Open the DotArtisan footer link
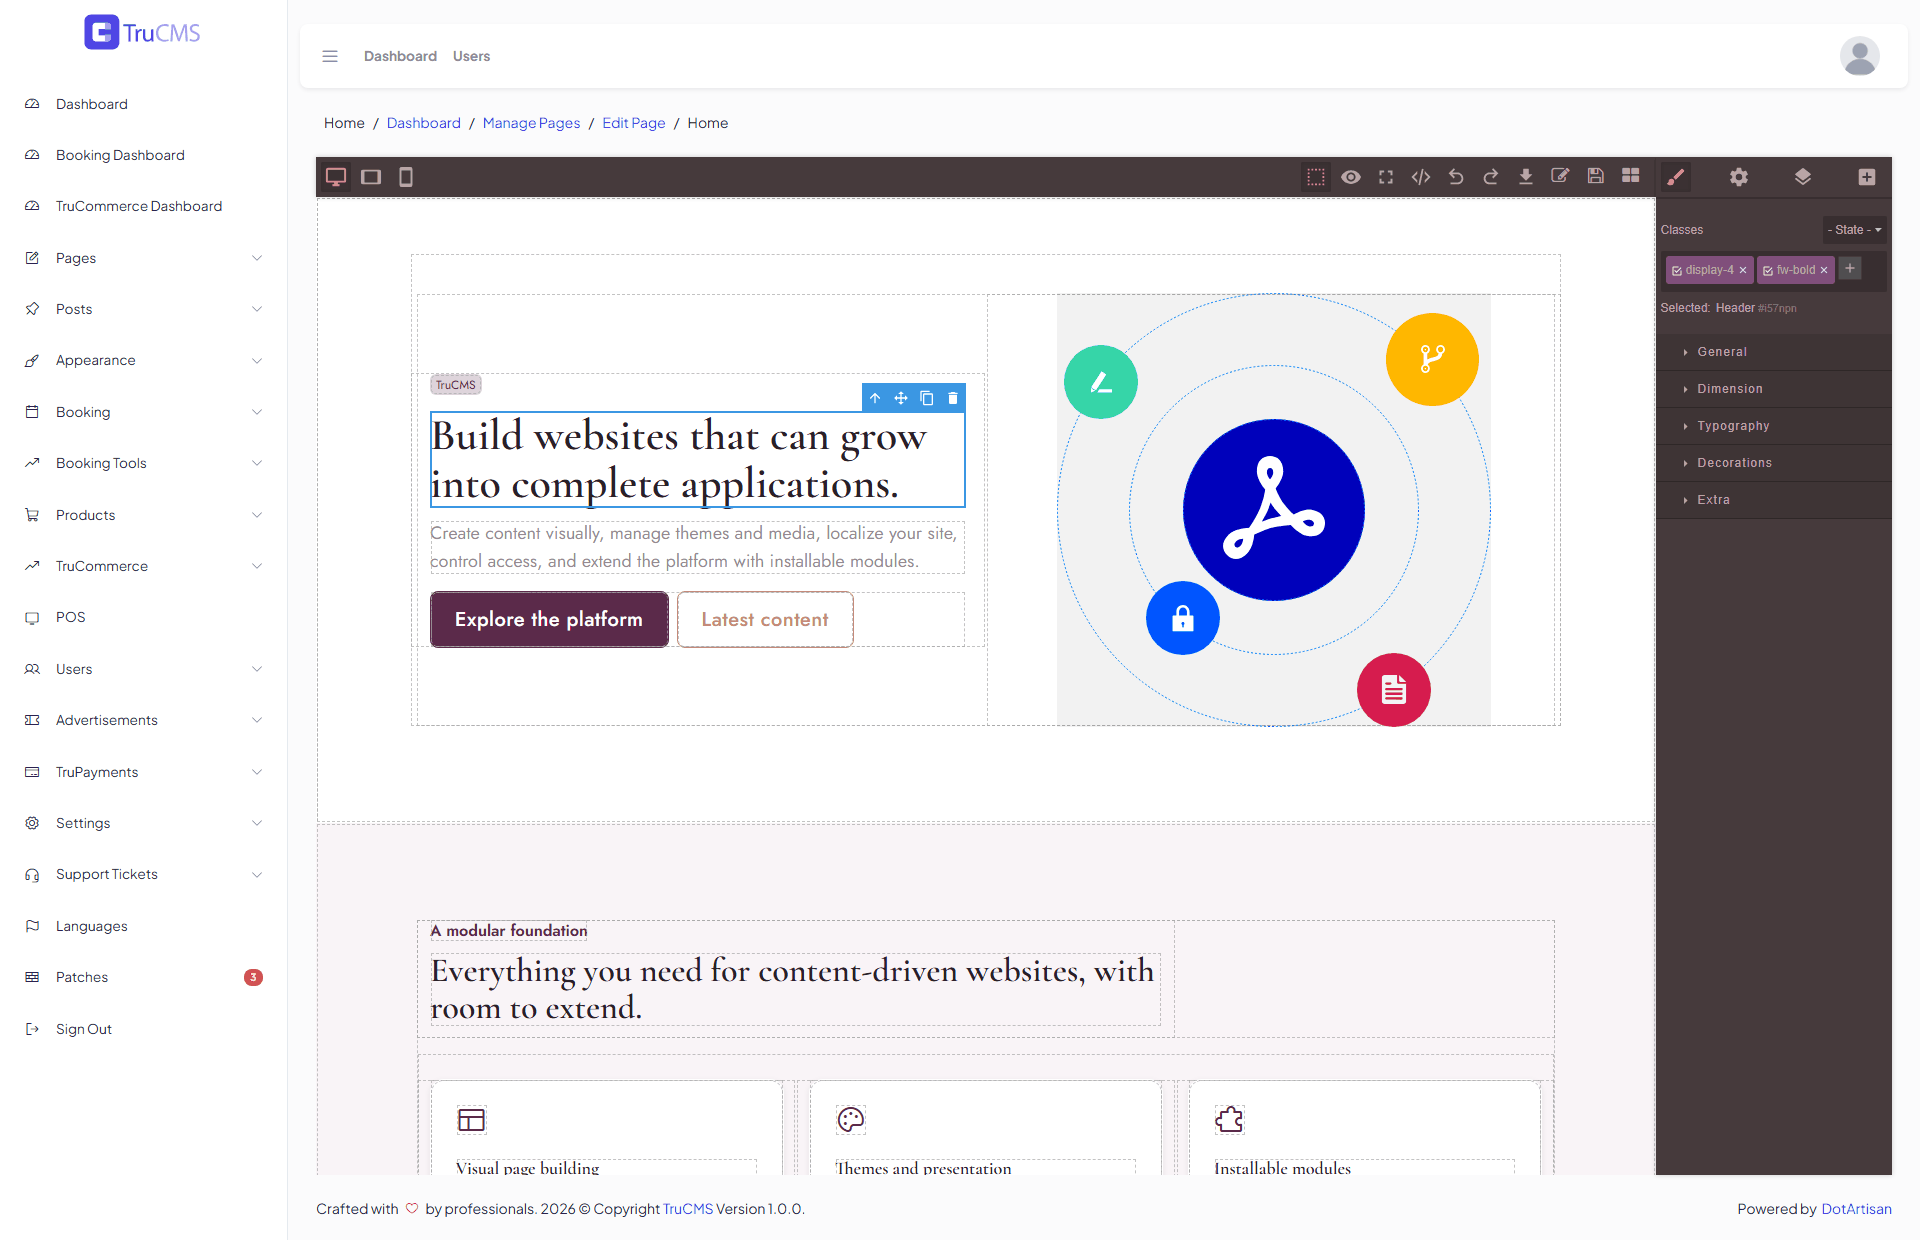The width and height of the screenshot is (1920, 1240). pyautogui.click(x=1856, y=1209)
